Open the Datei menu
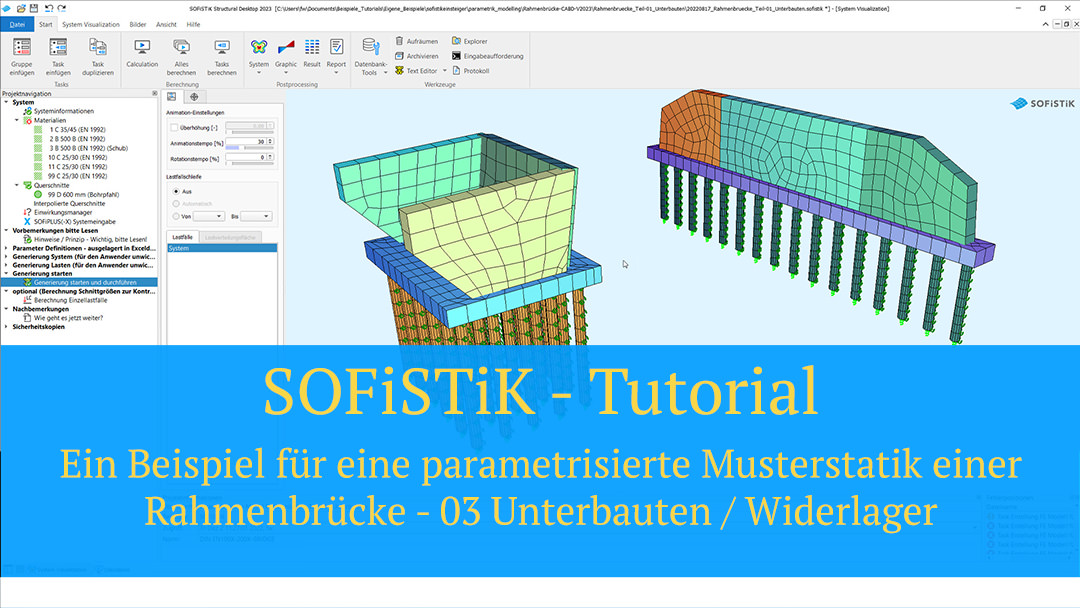The height and width of the screenshot is (608, 1080). point(17,24)
